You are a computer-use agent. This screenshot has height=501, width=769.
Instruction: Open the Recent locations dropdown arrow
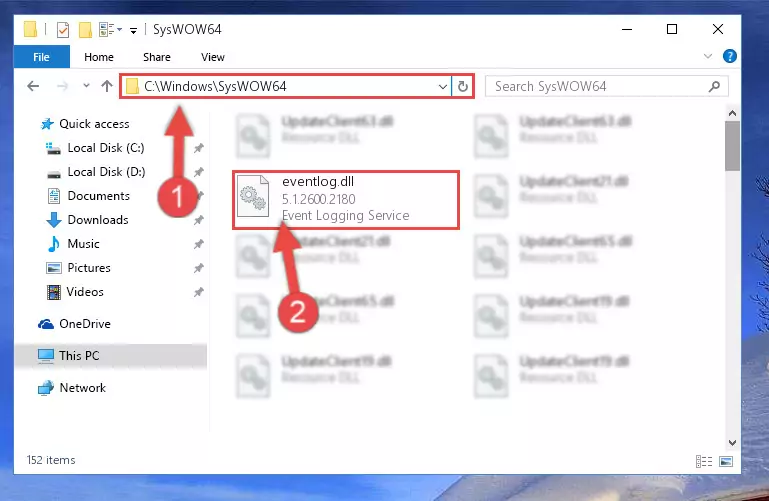coord(86,86)
